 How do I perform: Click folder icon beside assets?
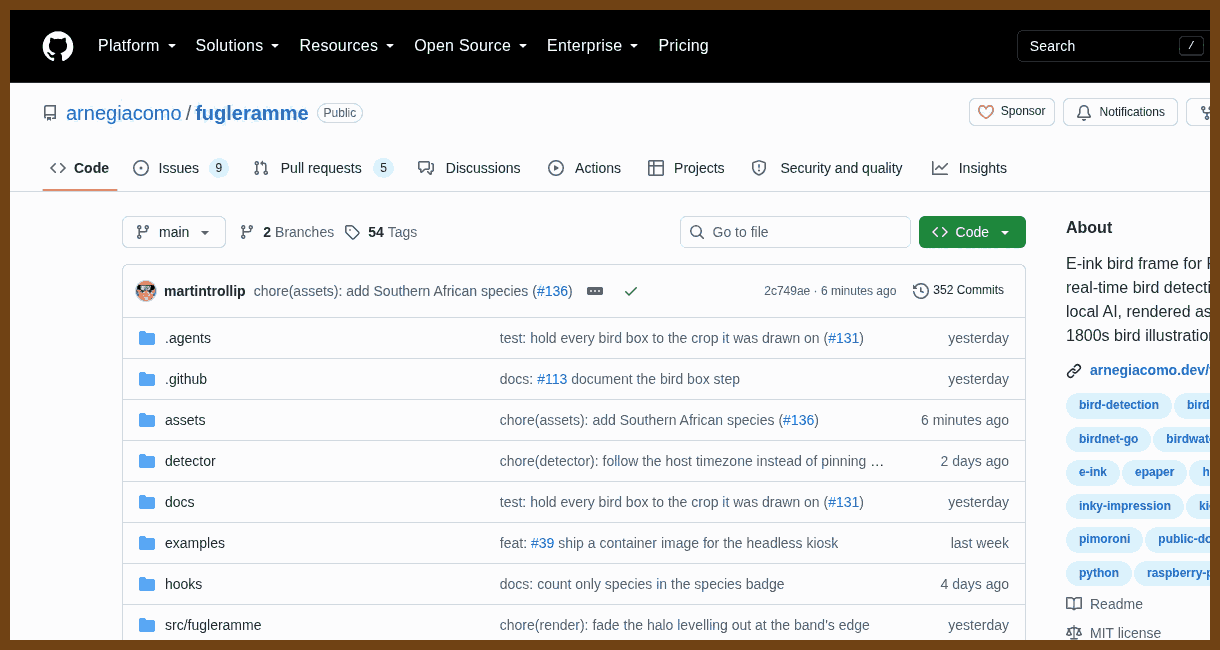tap(147, 420)
